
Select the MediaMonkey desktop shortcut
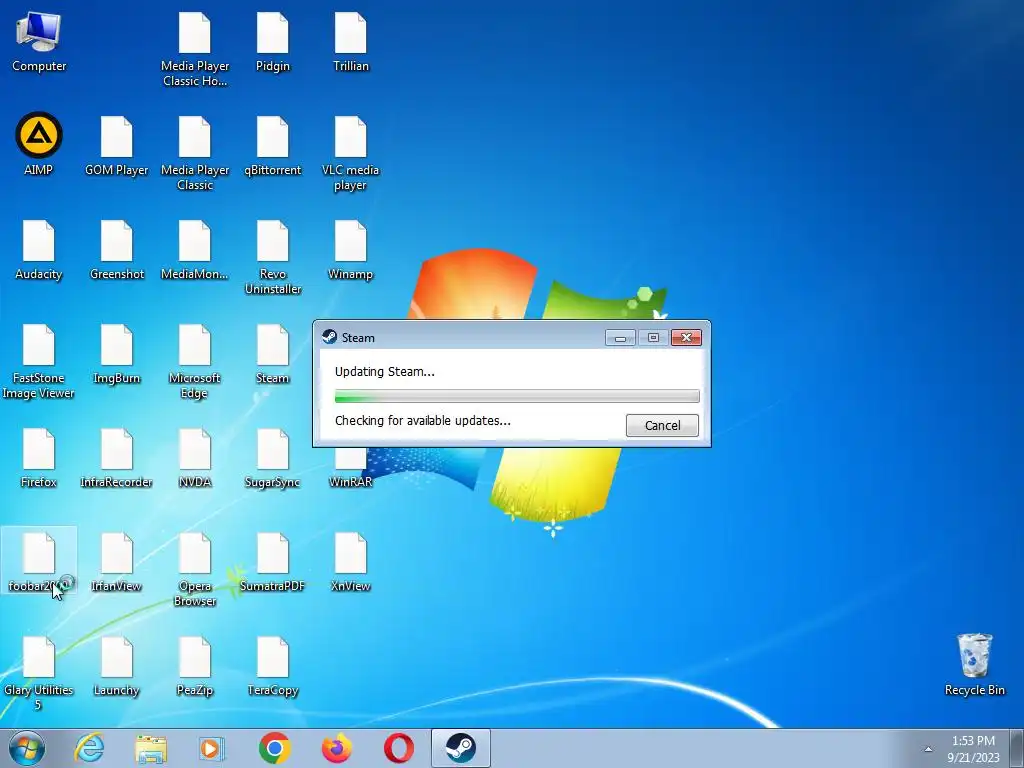coord(195,251)
